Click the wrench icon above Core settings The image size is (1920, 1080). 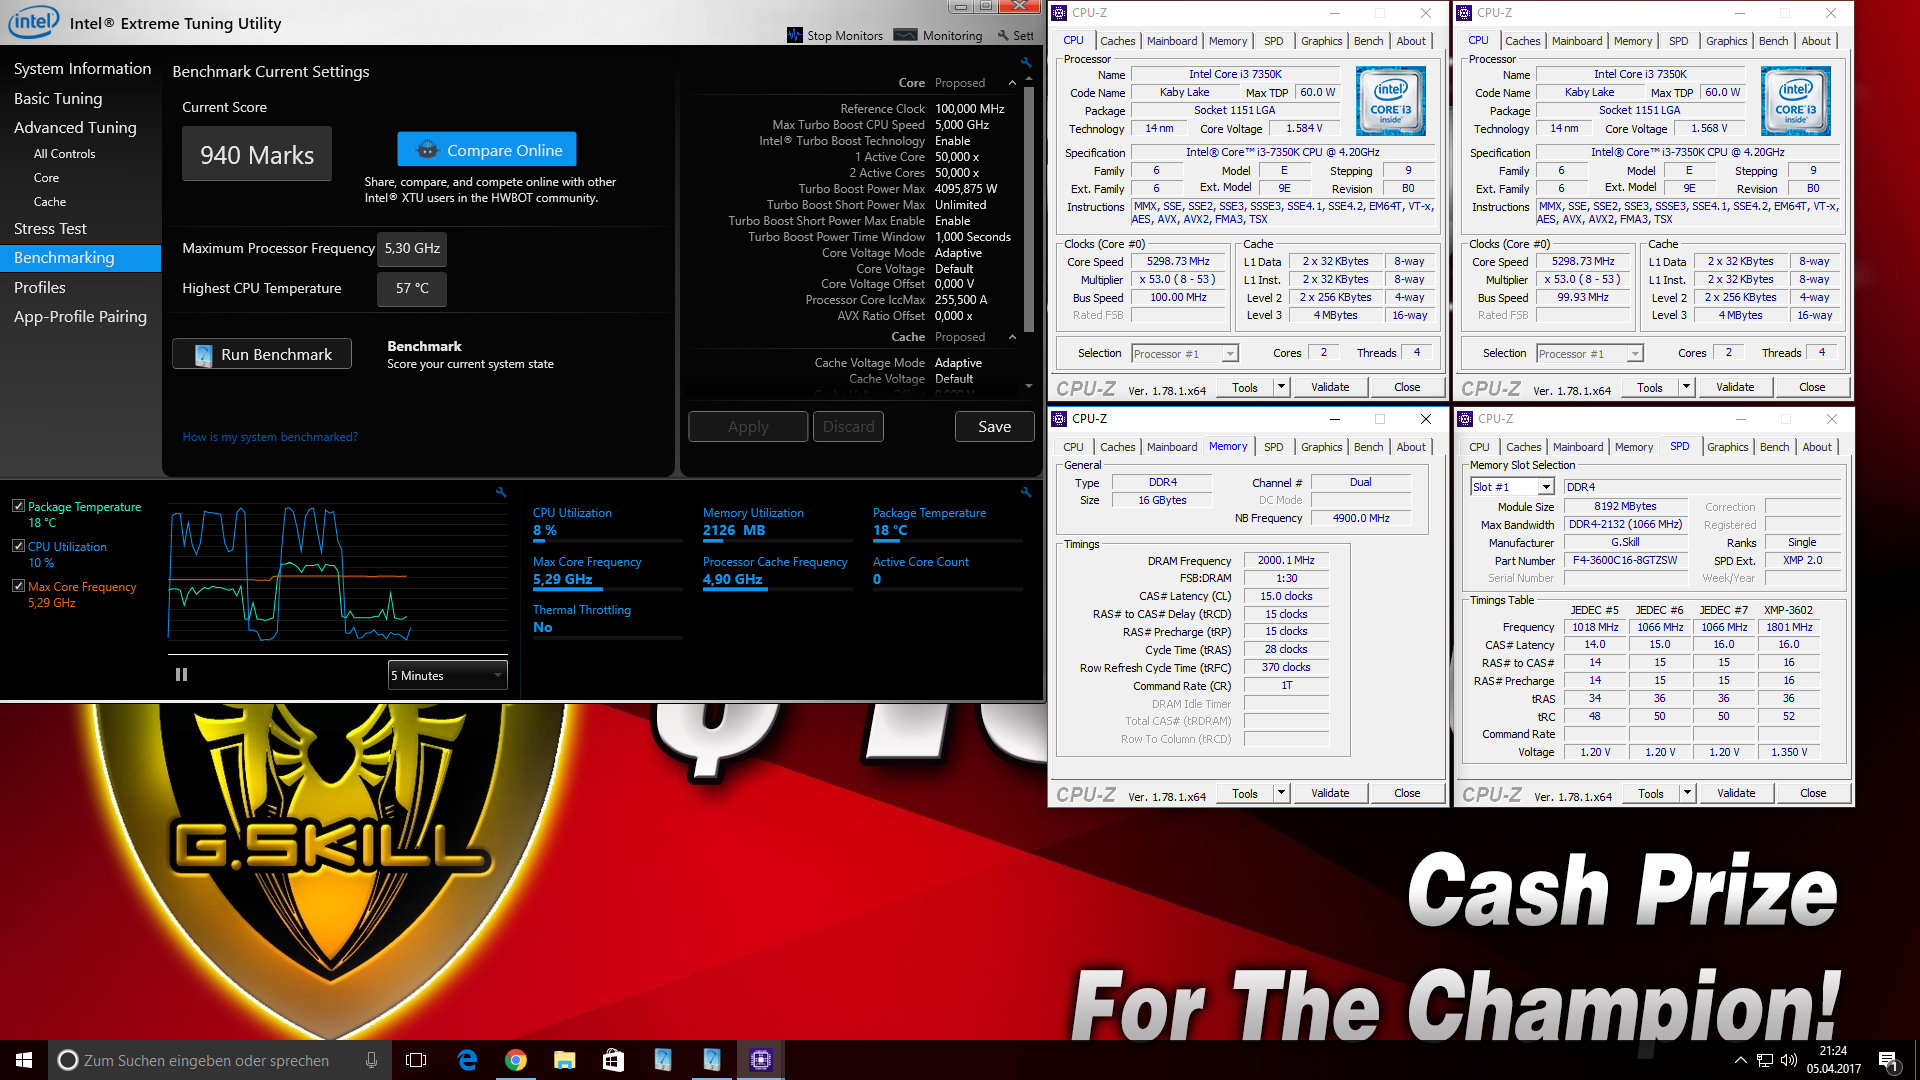pyautogui.click(x=1025, y=62)
